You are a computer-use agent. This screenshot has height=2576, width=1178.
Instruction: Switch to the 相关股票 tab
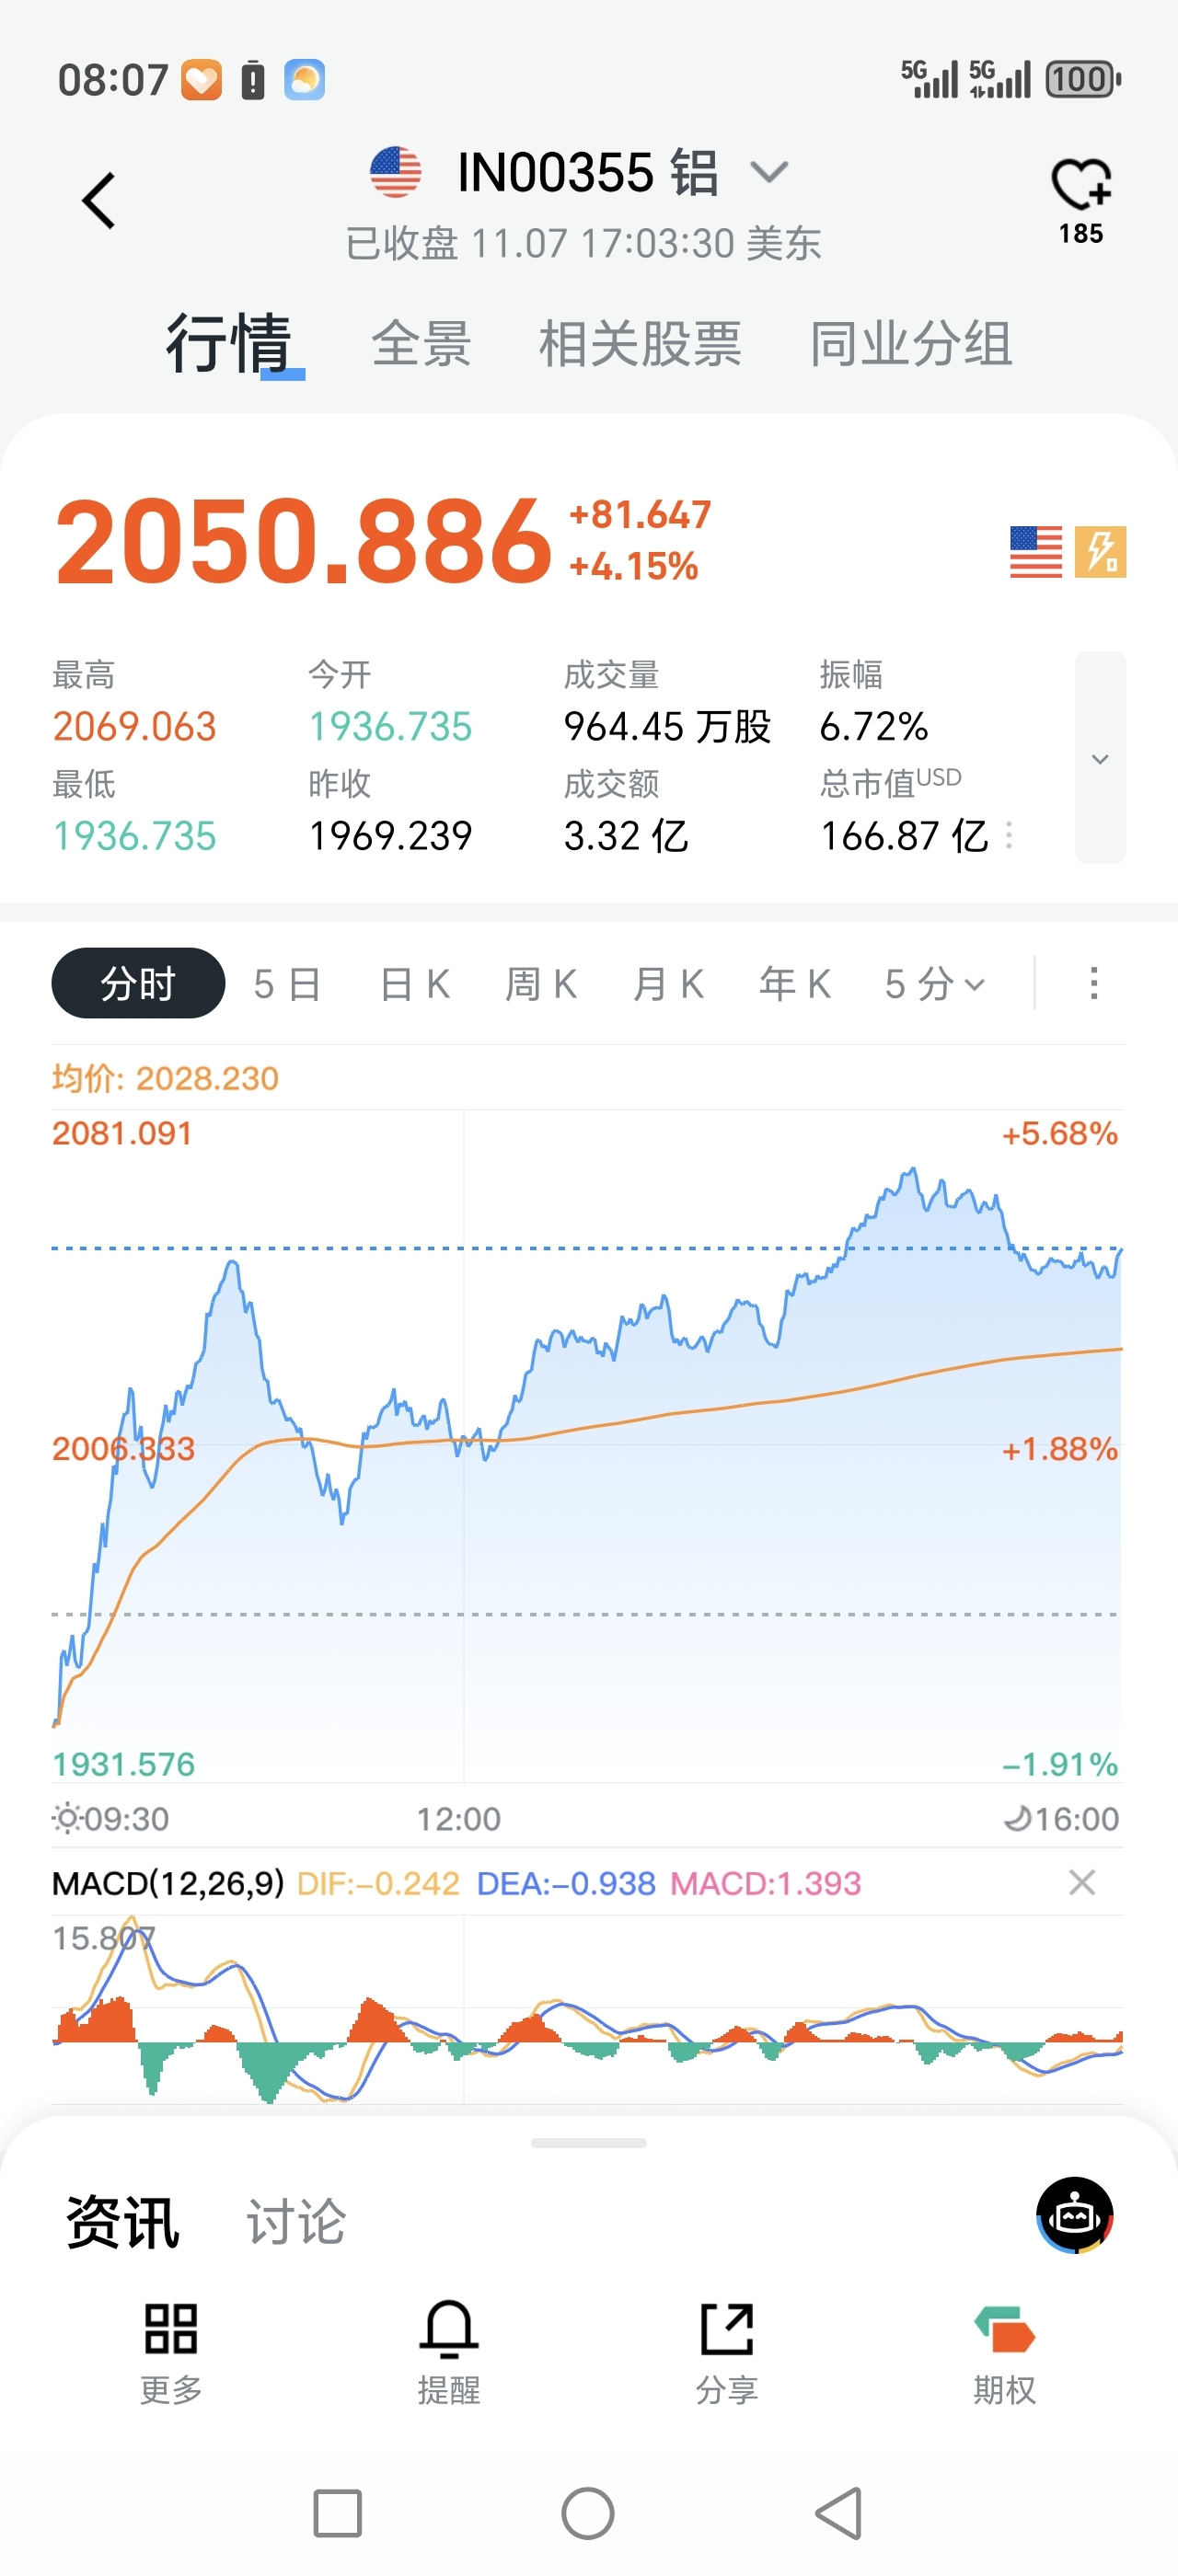tap(640, 344)
